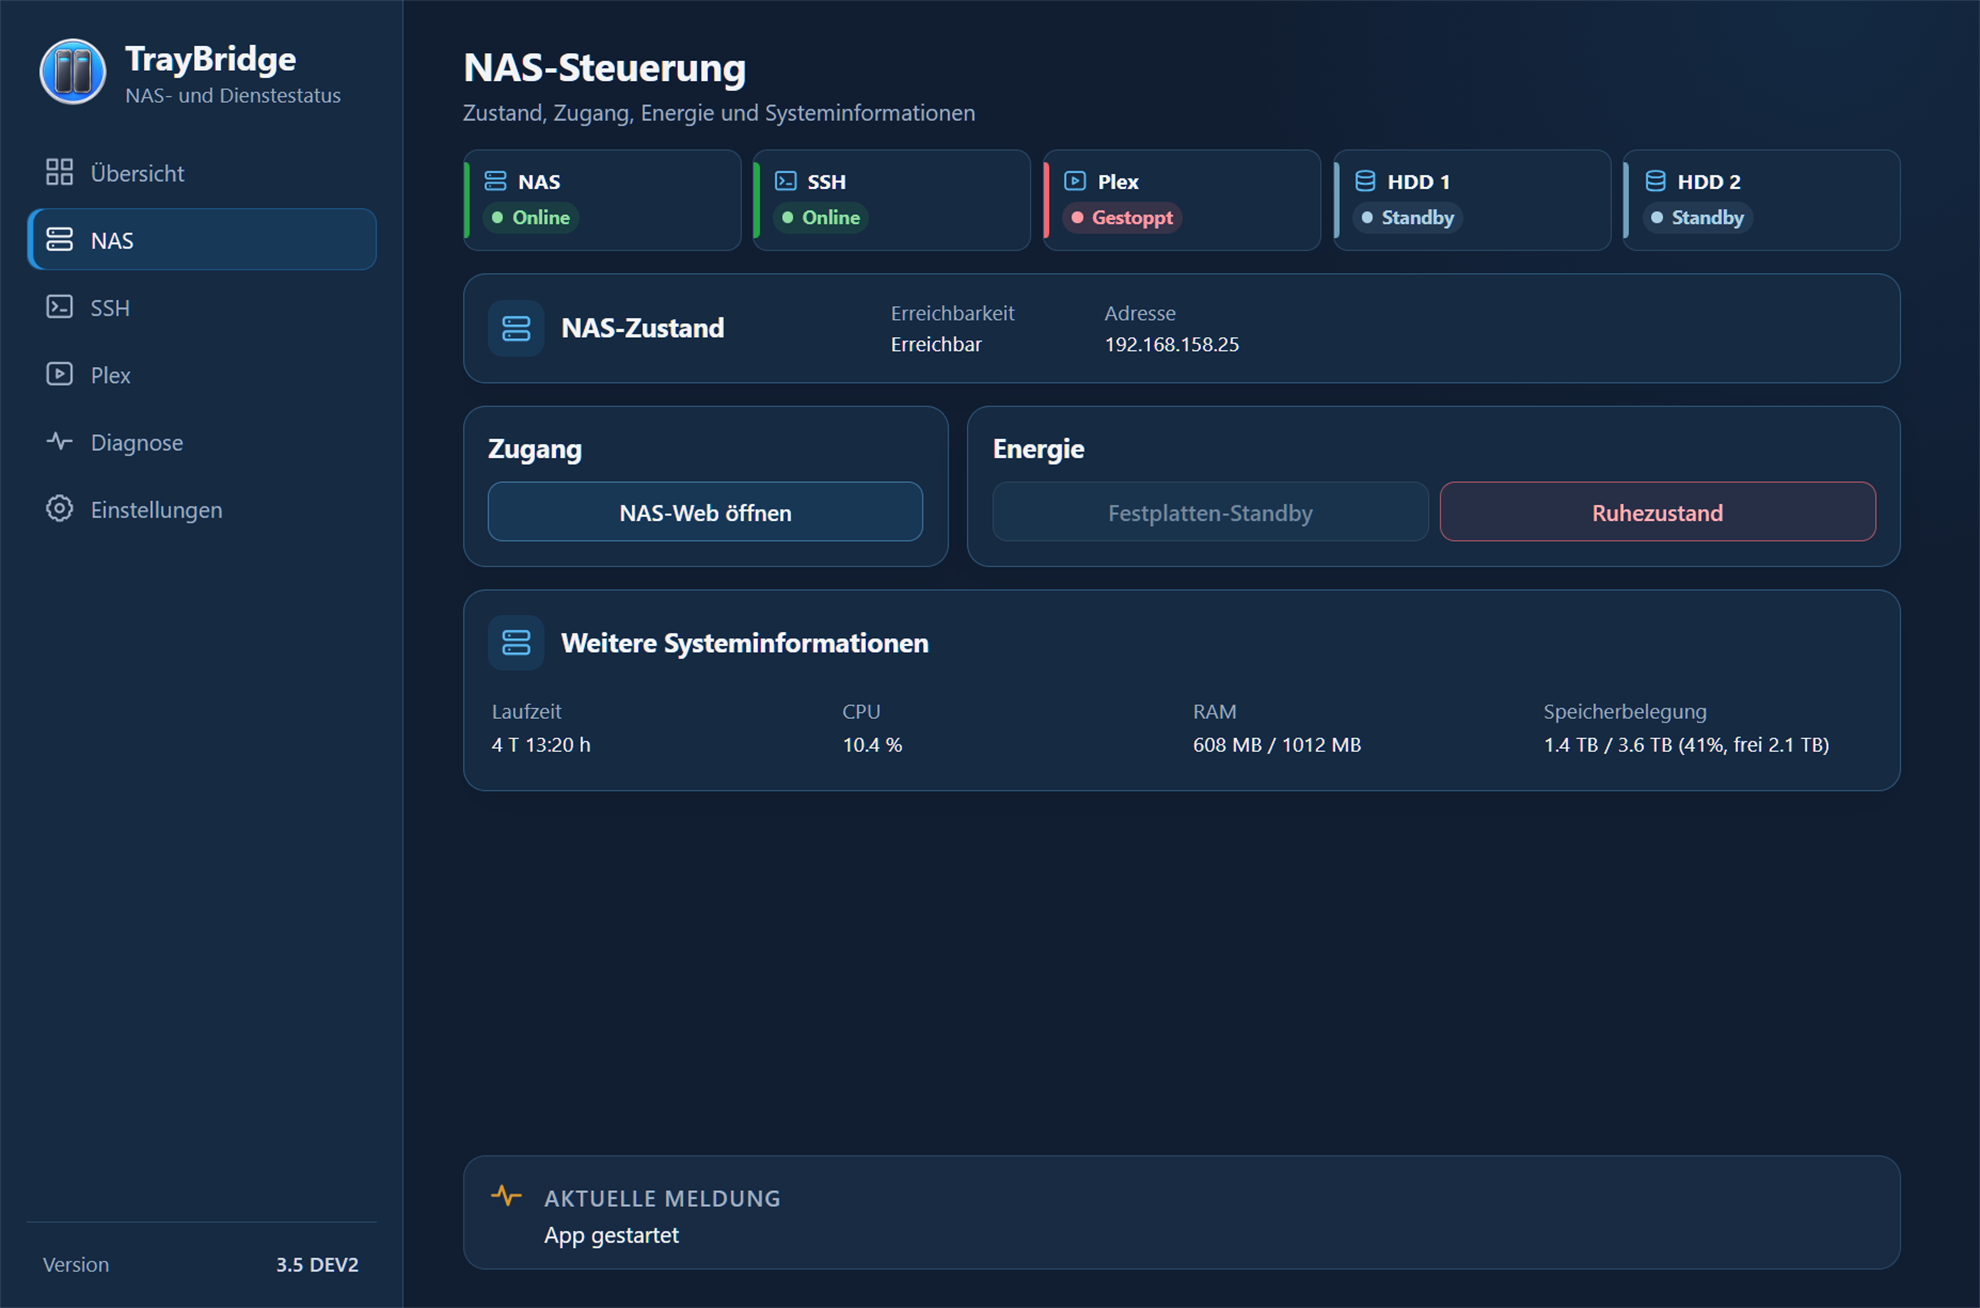
Task: Click the NAS-Zustand heading
Action: [642, 328]
